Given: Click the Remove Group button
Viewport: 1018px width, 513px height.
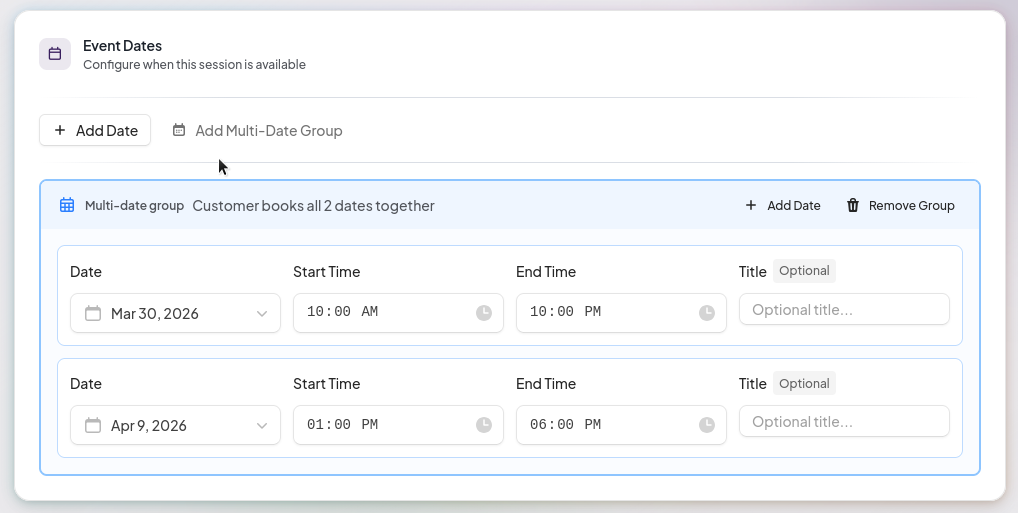Looking at the screenshot, I should (900, 205).
